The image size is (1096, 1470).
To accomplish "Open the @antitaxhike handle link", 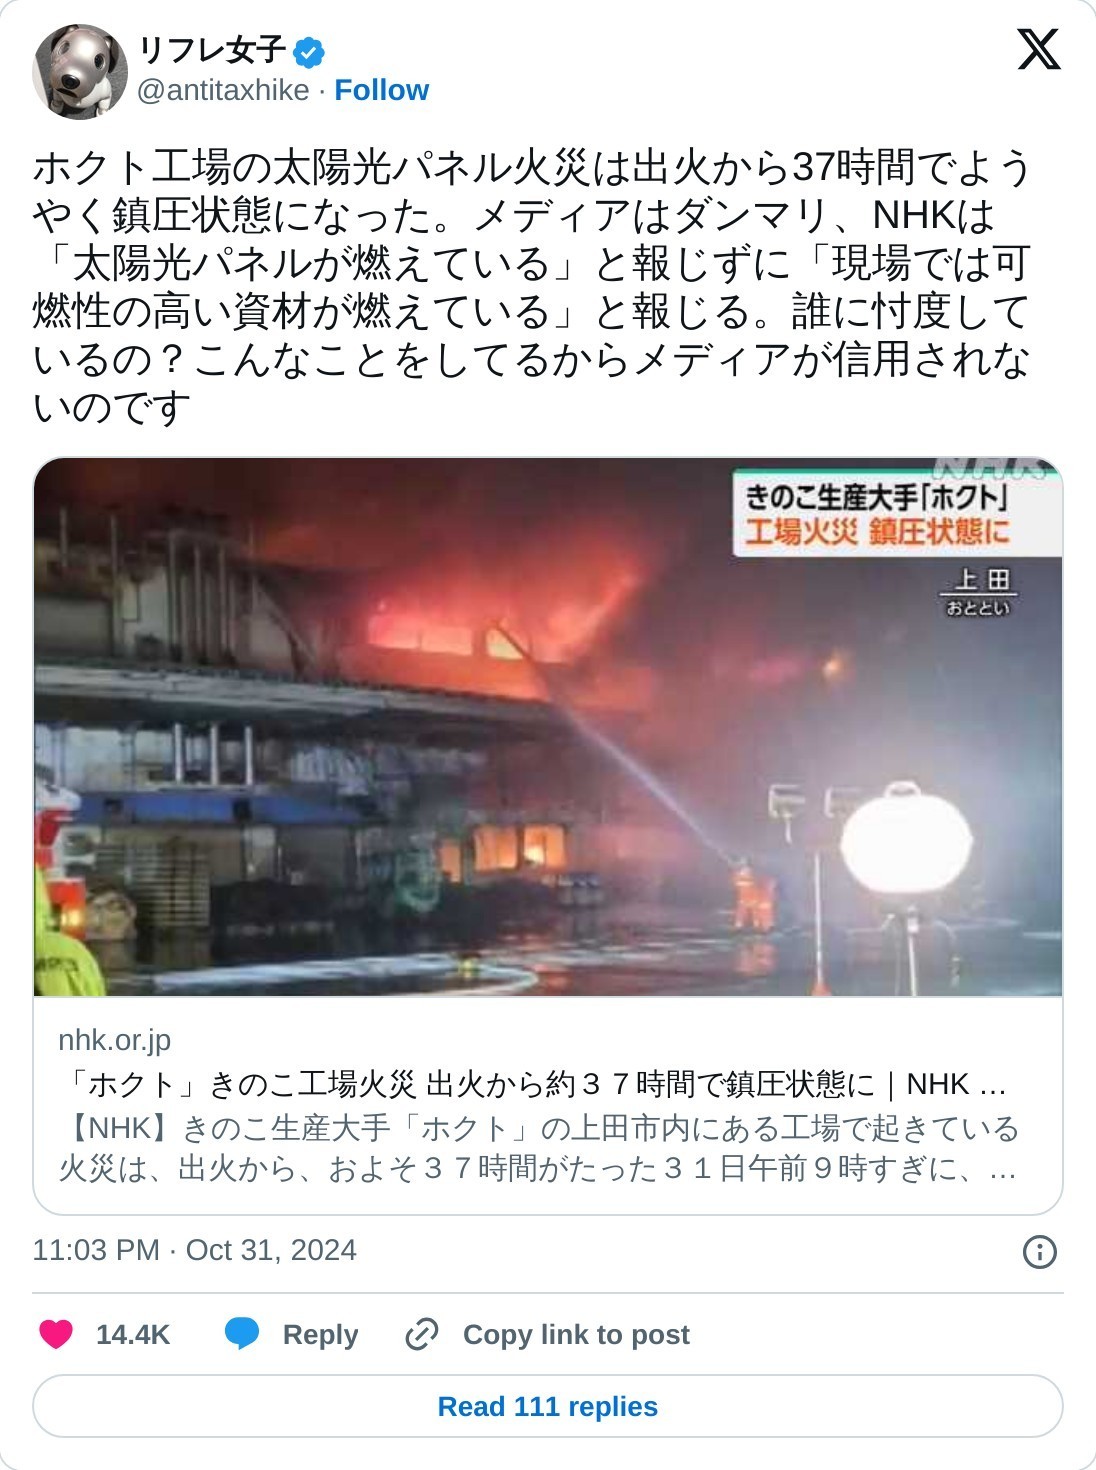I will (222, 90).
